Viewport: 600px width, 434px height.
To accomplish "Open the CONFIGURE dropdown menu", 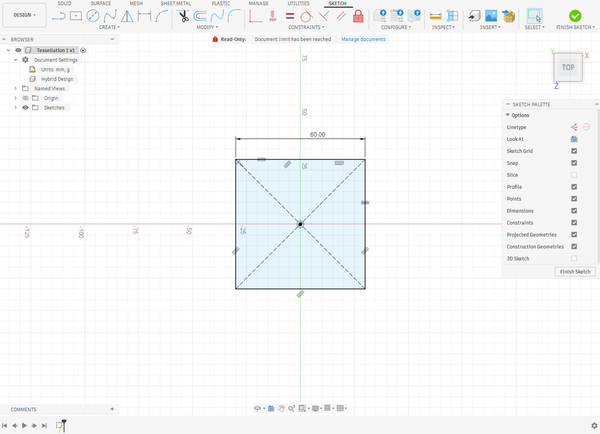I will coord(396,27).
